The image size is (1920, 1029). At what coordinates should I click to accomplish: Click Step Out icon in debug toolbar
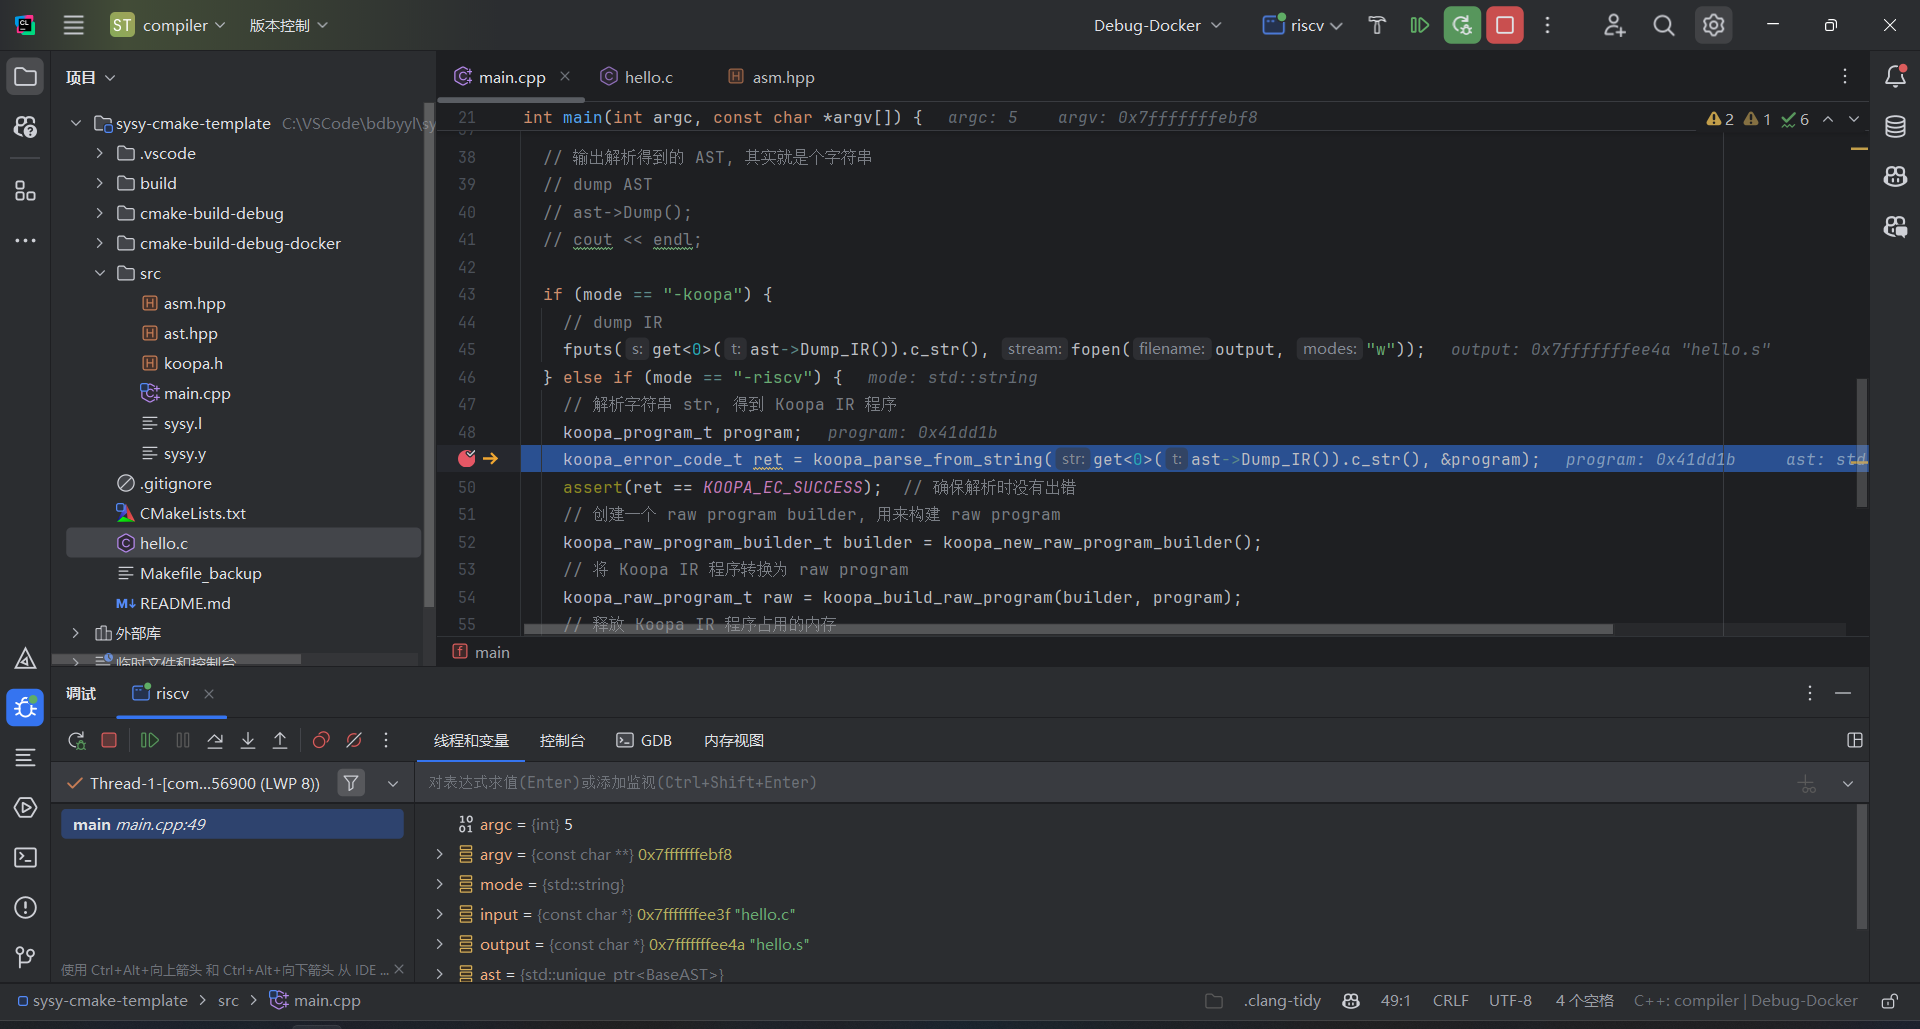(x=280, y=740)
